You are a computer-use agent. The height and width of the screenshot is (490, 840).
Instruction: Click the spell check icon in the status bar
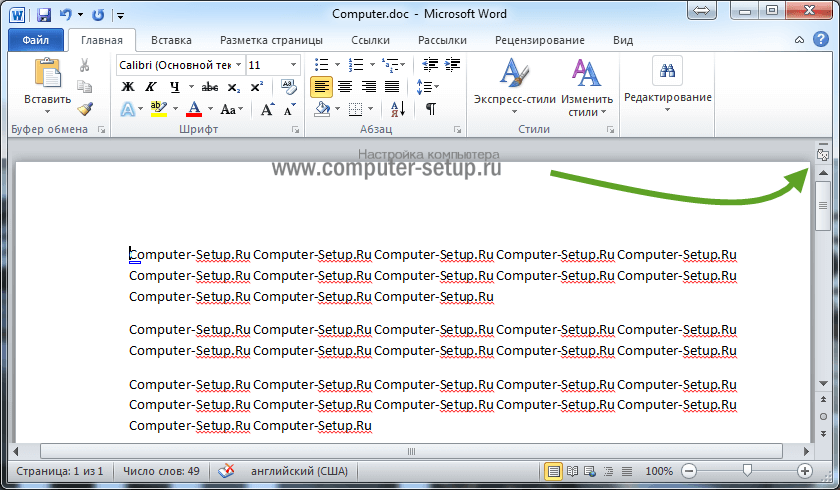click(x=227, y=471)
